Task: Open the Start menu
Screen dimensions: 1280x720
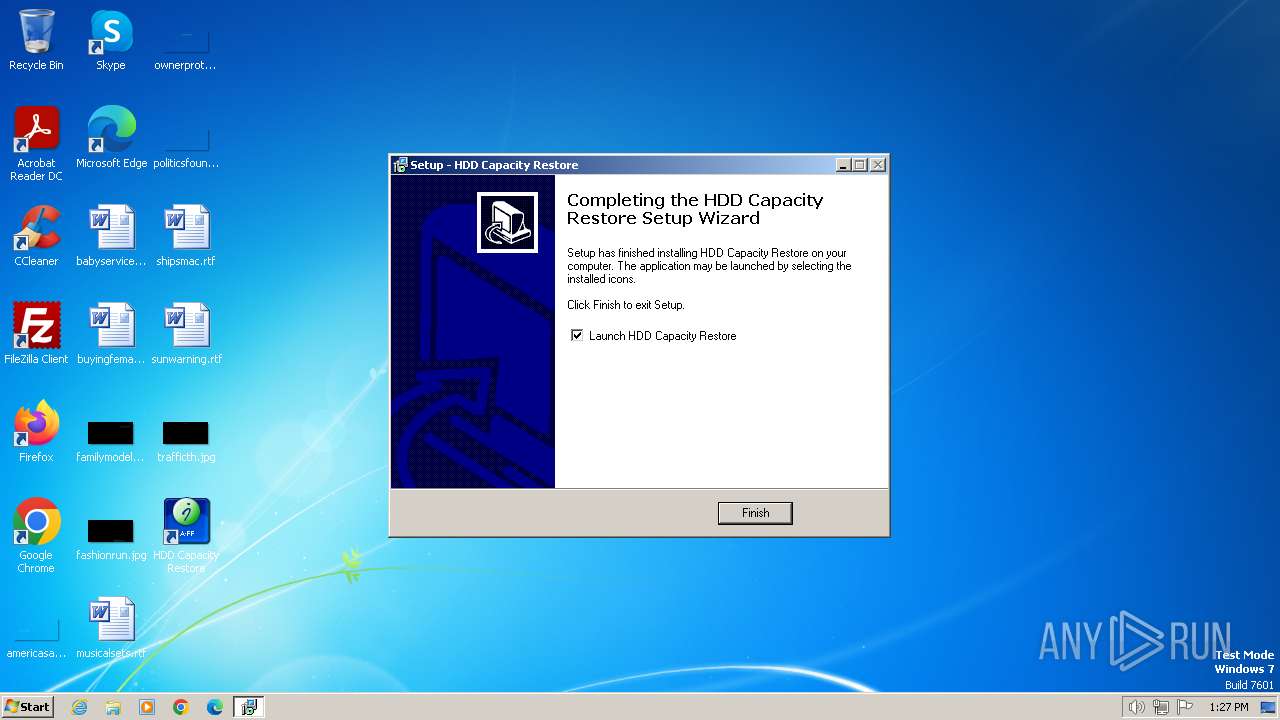Action: (x=28, y=707)
